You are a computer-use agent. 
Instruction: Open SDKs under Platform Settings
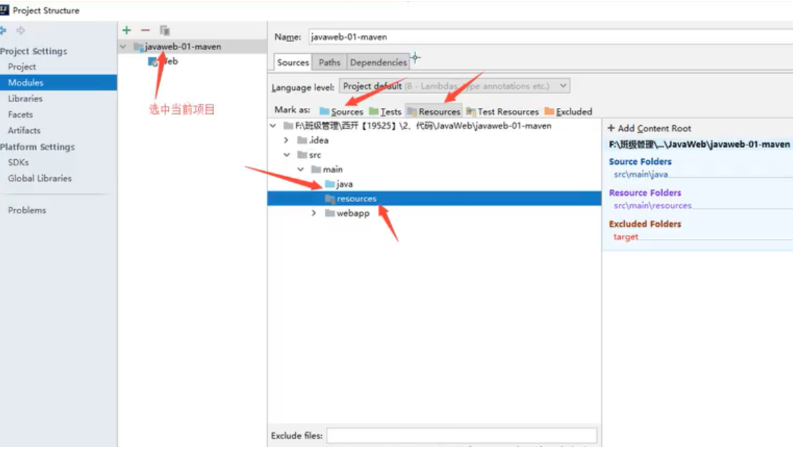(x=18, y=162)
